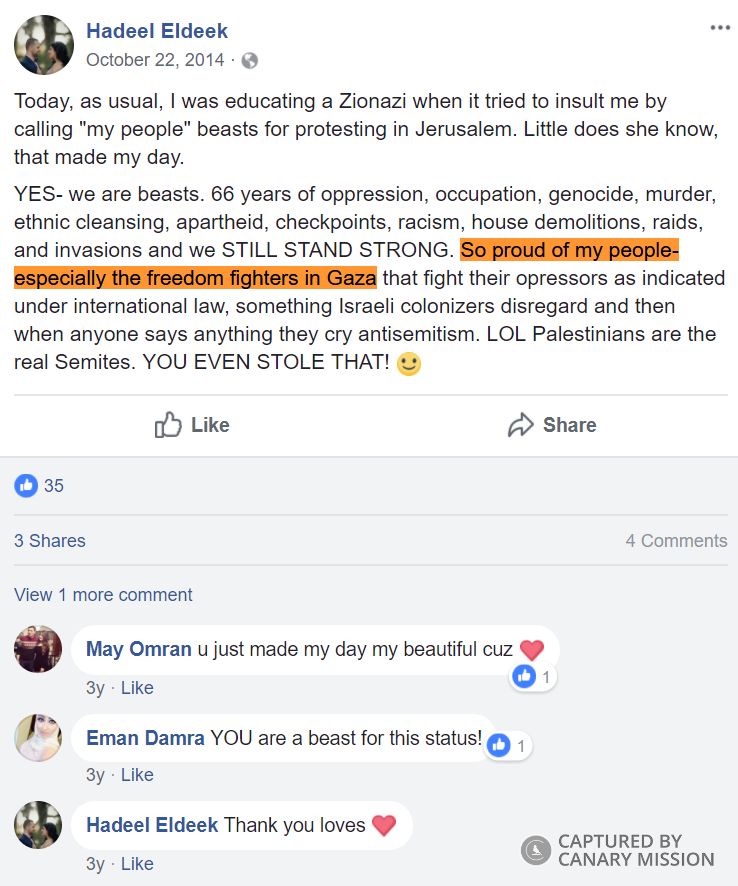
Task: Click the smiley emoji ending the post
Action: click(408, 364)
